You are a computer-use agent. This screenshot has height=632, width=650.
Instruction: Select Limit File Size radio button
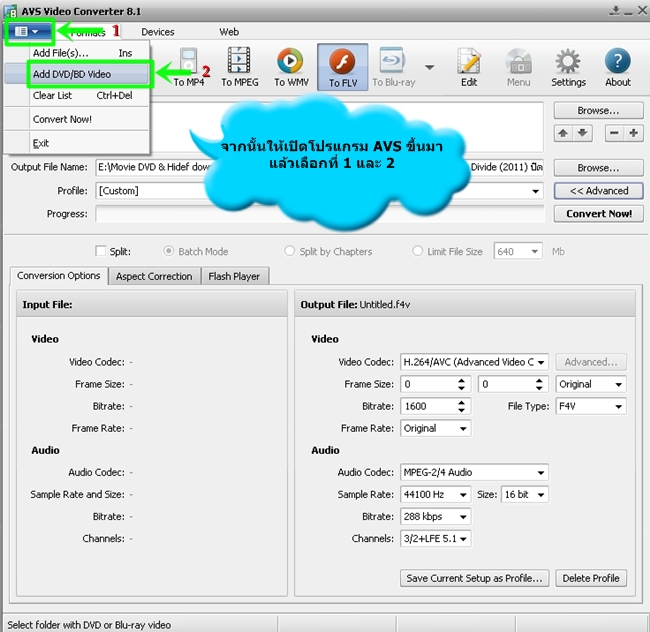417,251
